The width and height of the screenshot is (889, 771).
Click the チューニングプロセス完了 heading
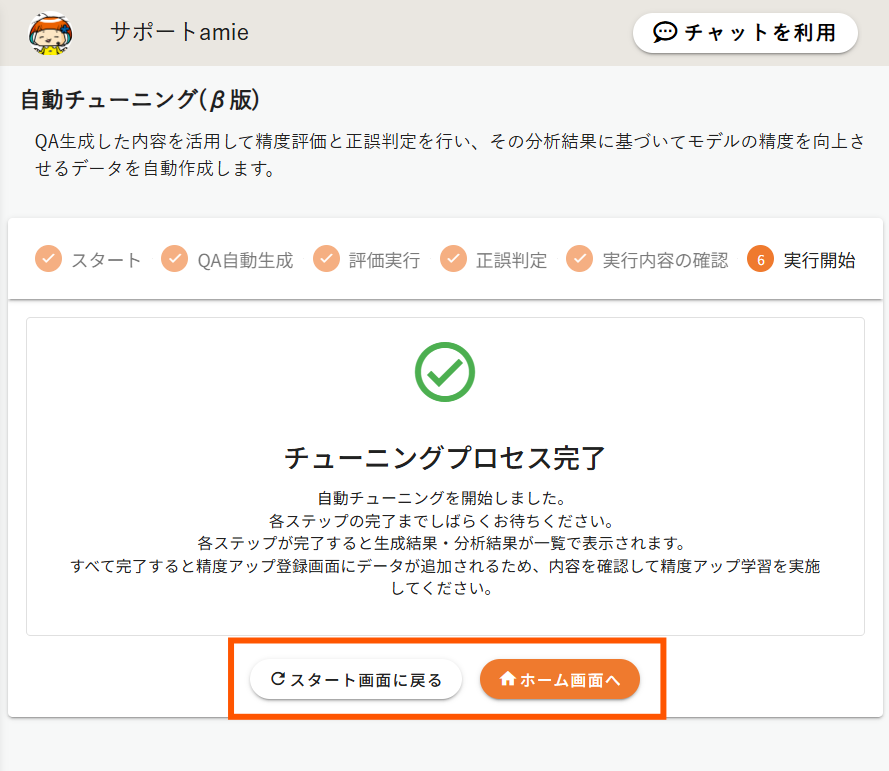(445, 458)
